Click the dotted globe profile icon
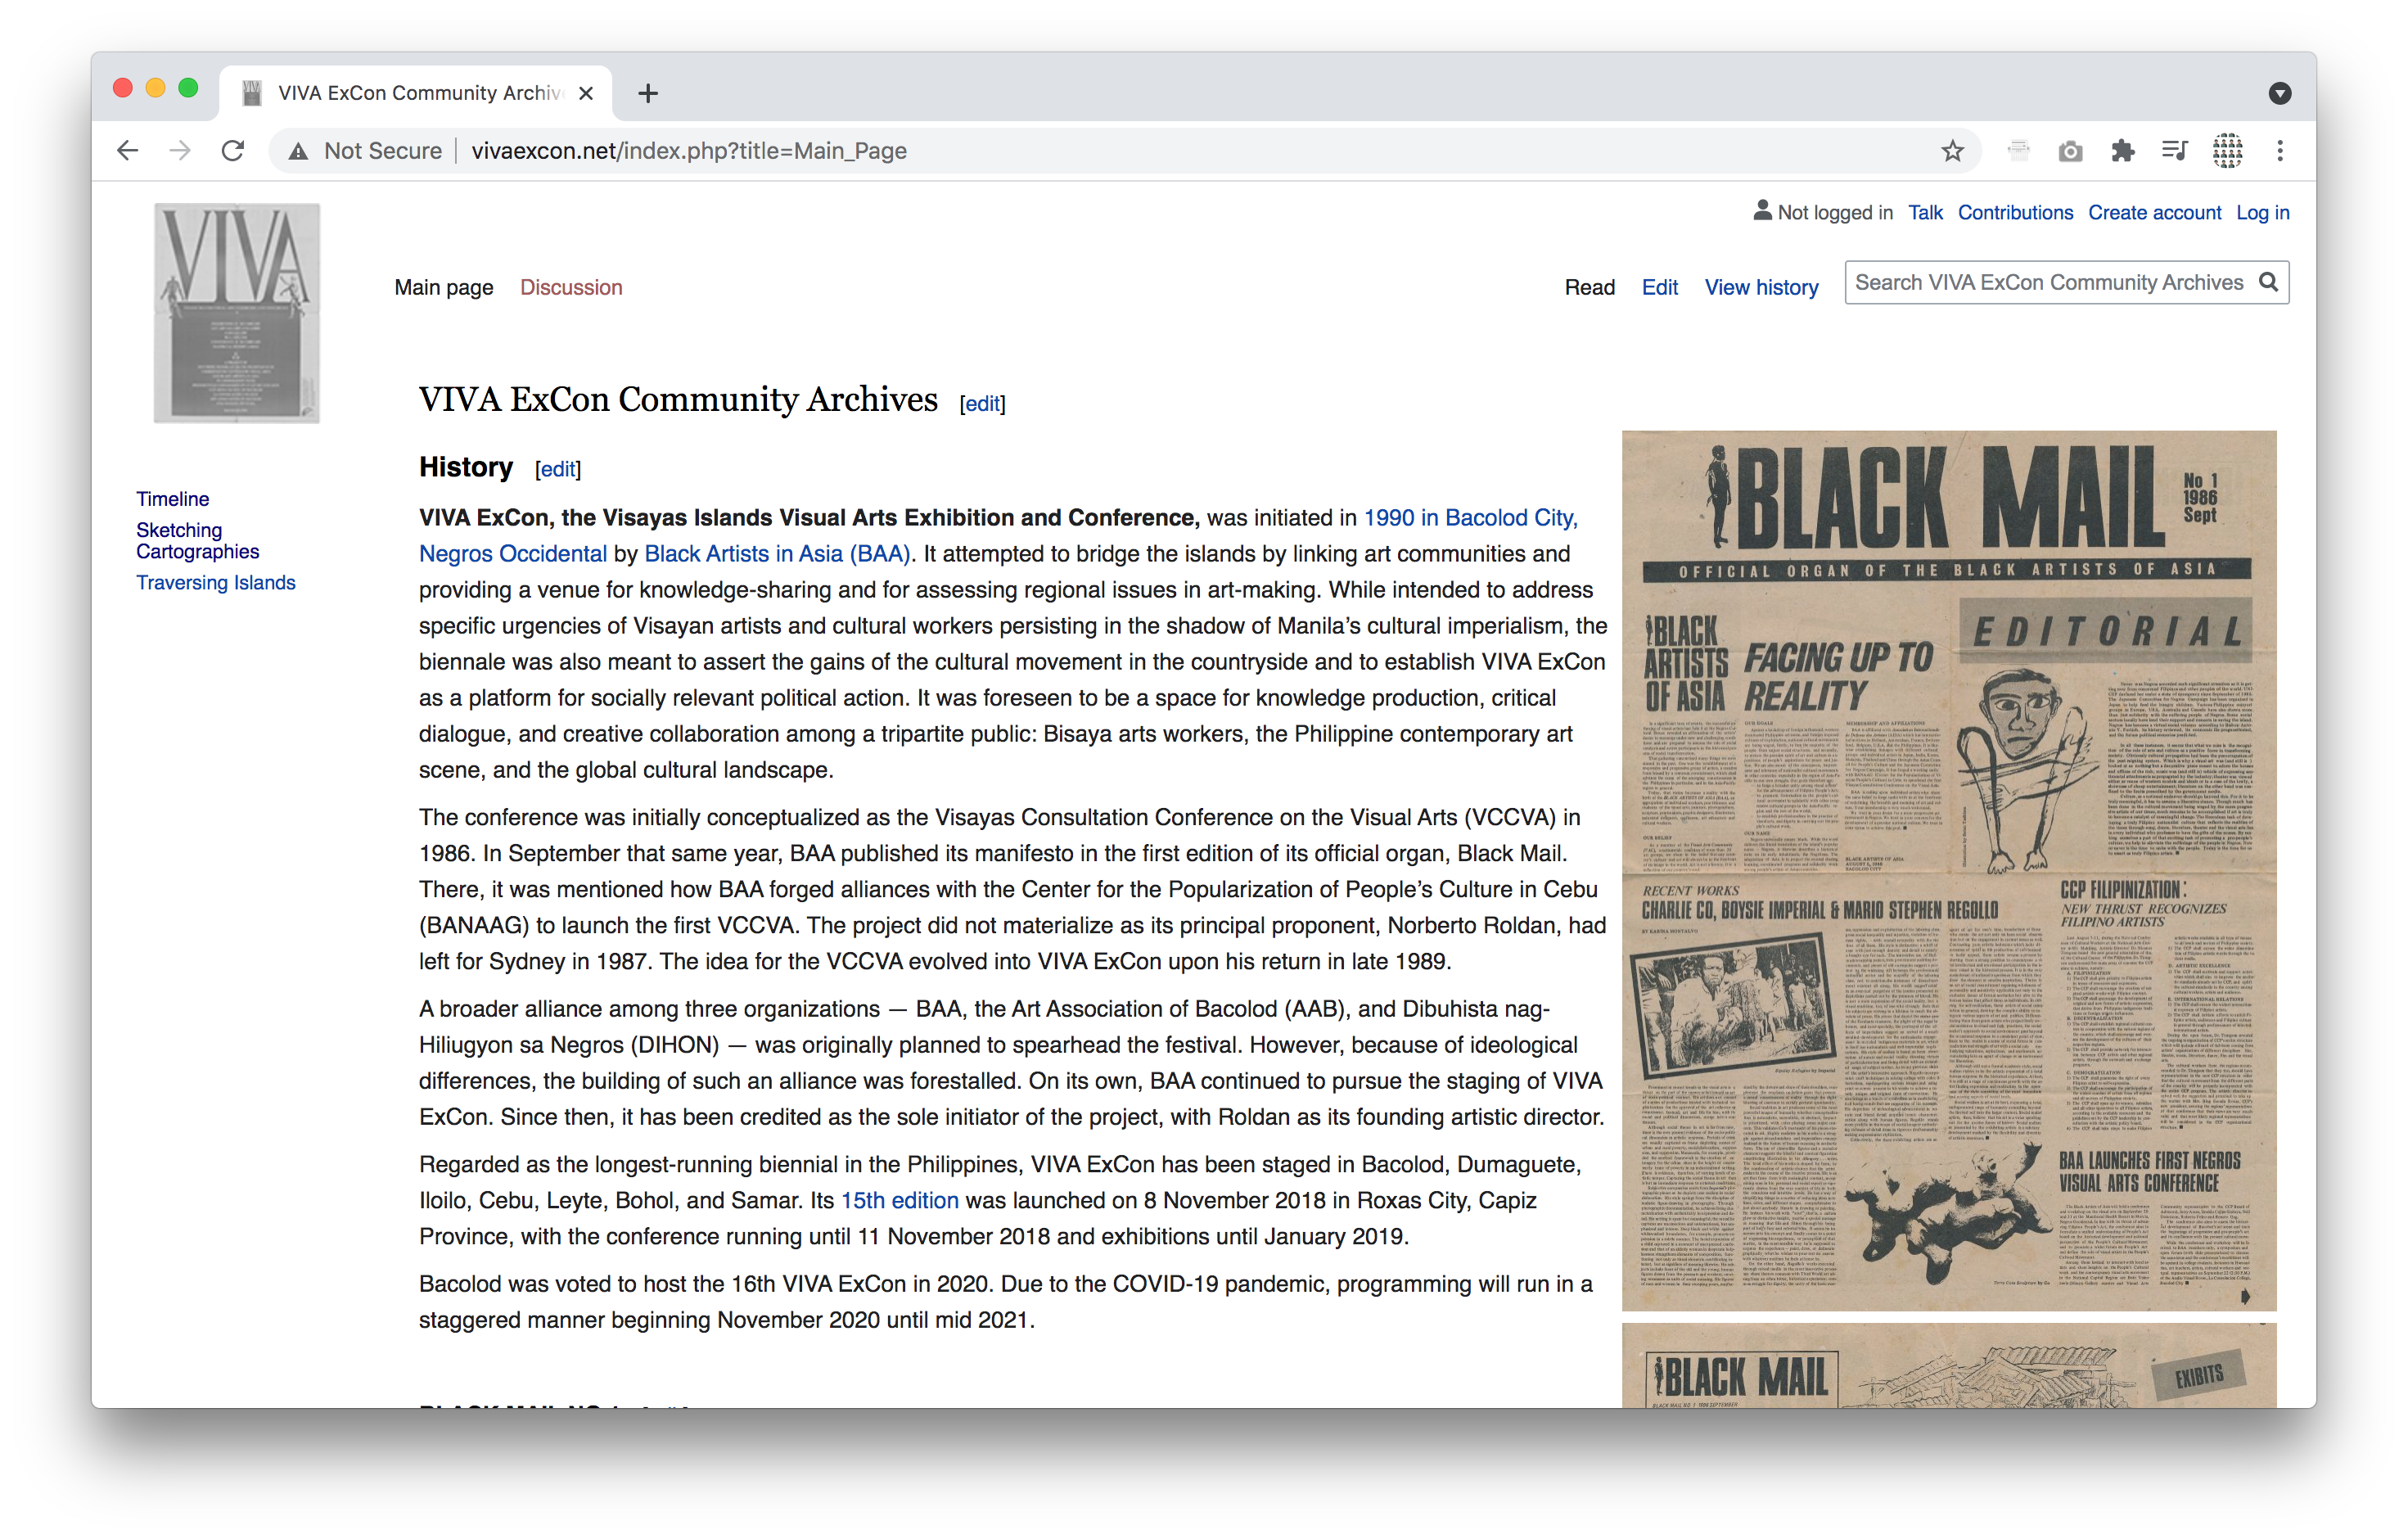This screenshot has width=2408, height=1539. click(x=2227, y=151)
